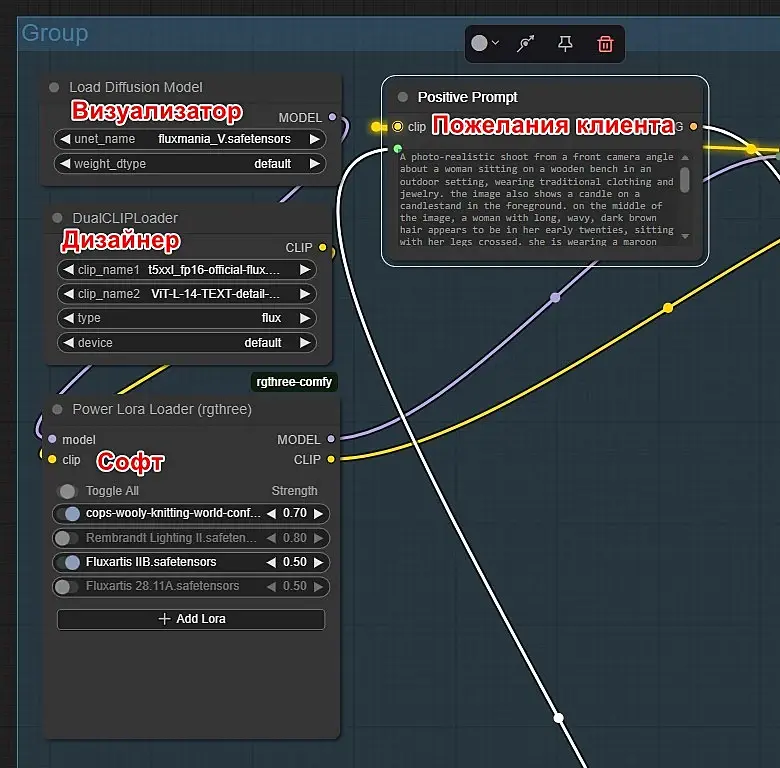Viewport: 780px width, 768px height.
Task: Open the node color picker in floating toolbar
Action: tap(485, 43)
